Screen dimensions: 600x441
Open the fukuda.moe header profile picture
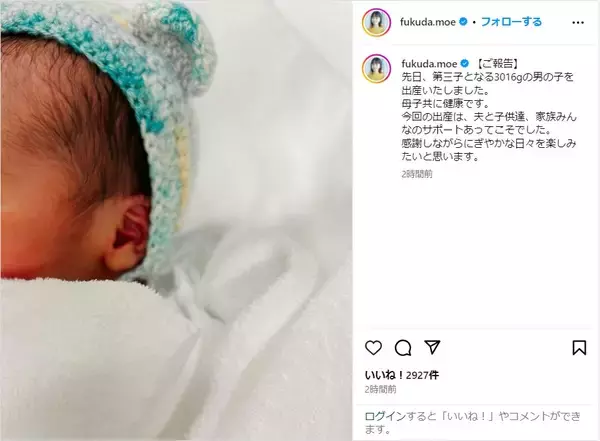click(377, 22)
